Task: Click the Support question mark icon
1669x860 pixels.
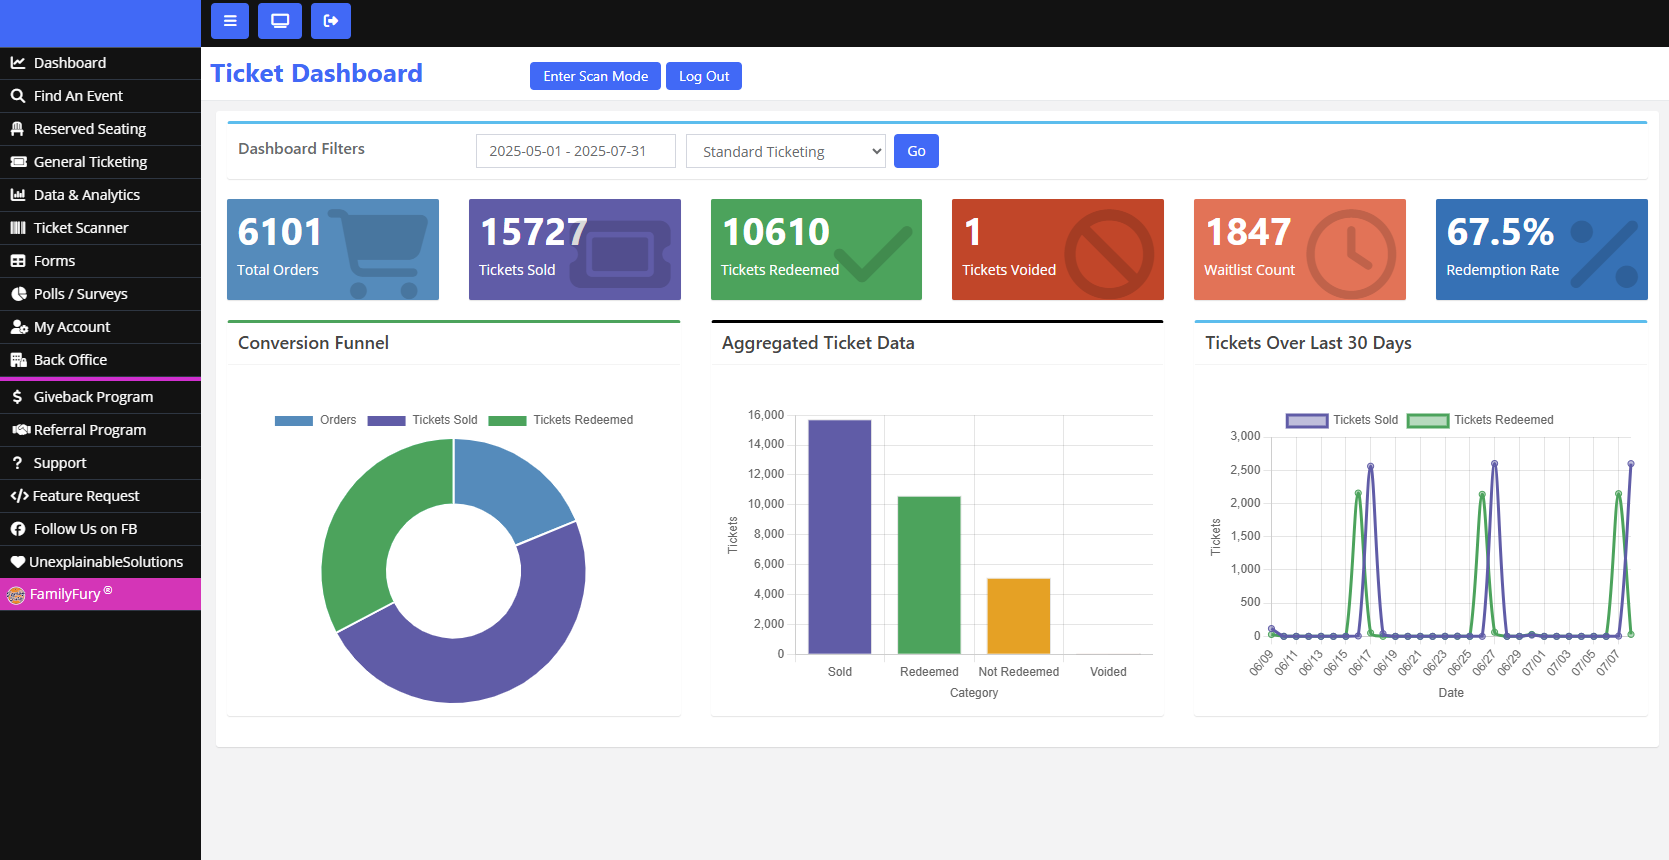Action: click(x=17, y=463)
